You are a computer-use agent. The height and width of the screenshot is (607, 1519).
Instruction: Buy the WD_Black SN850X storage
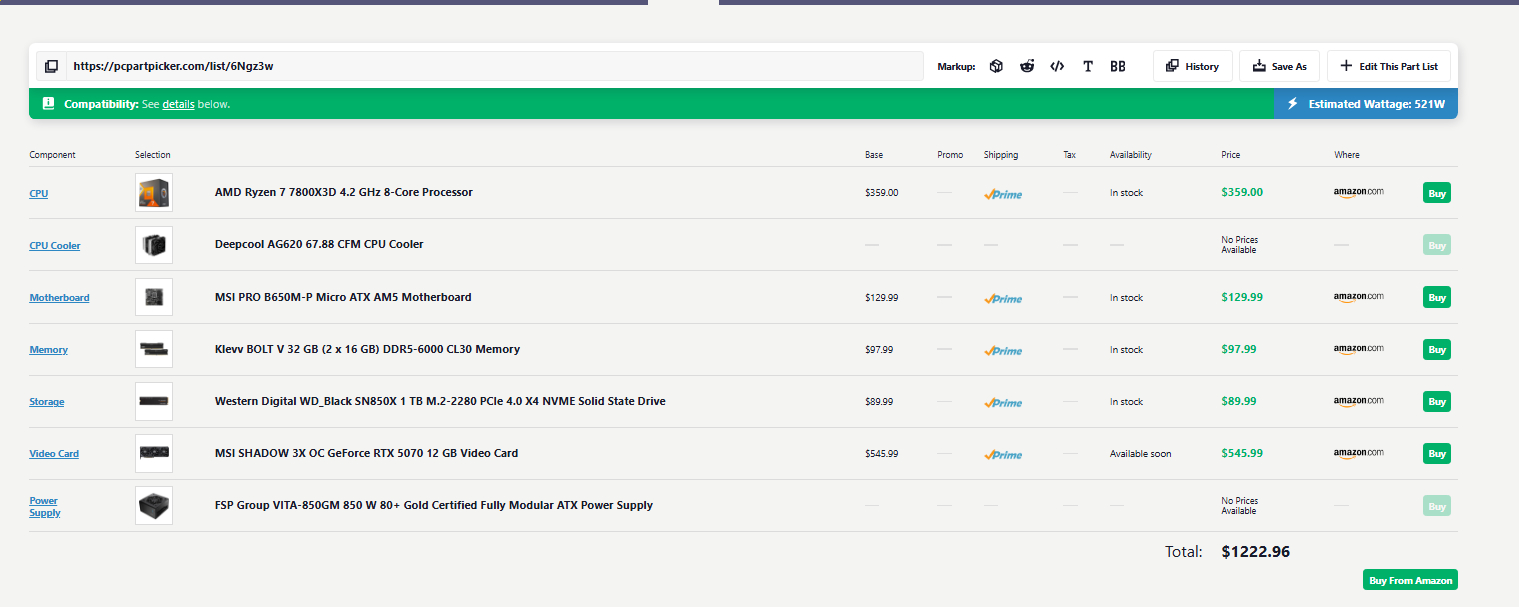coord(1437,401)
